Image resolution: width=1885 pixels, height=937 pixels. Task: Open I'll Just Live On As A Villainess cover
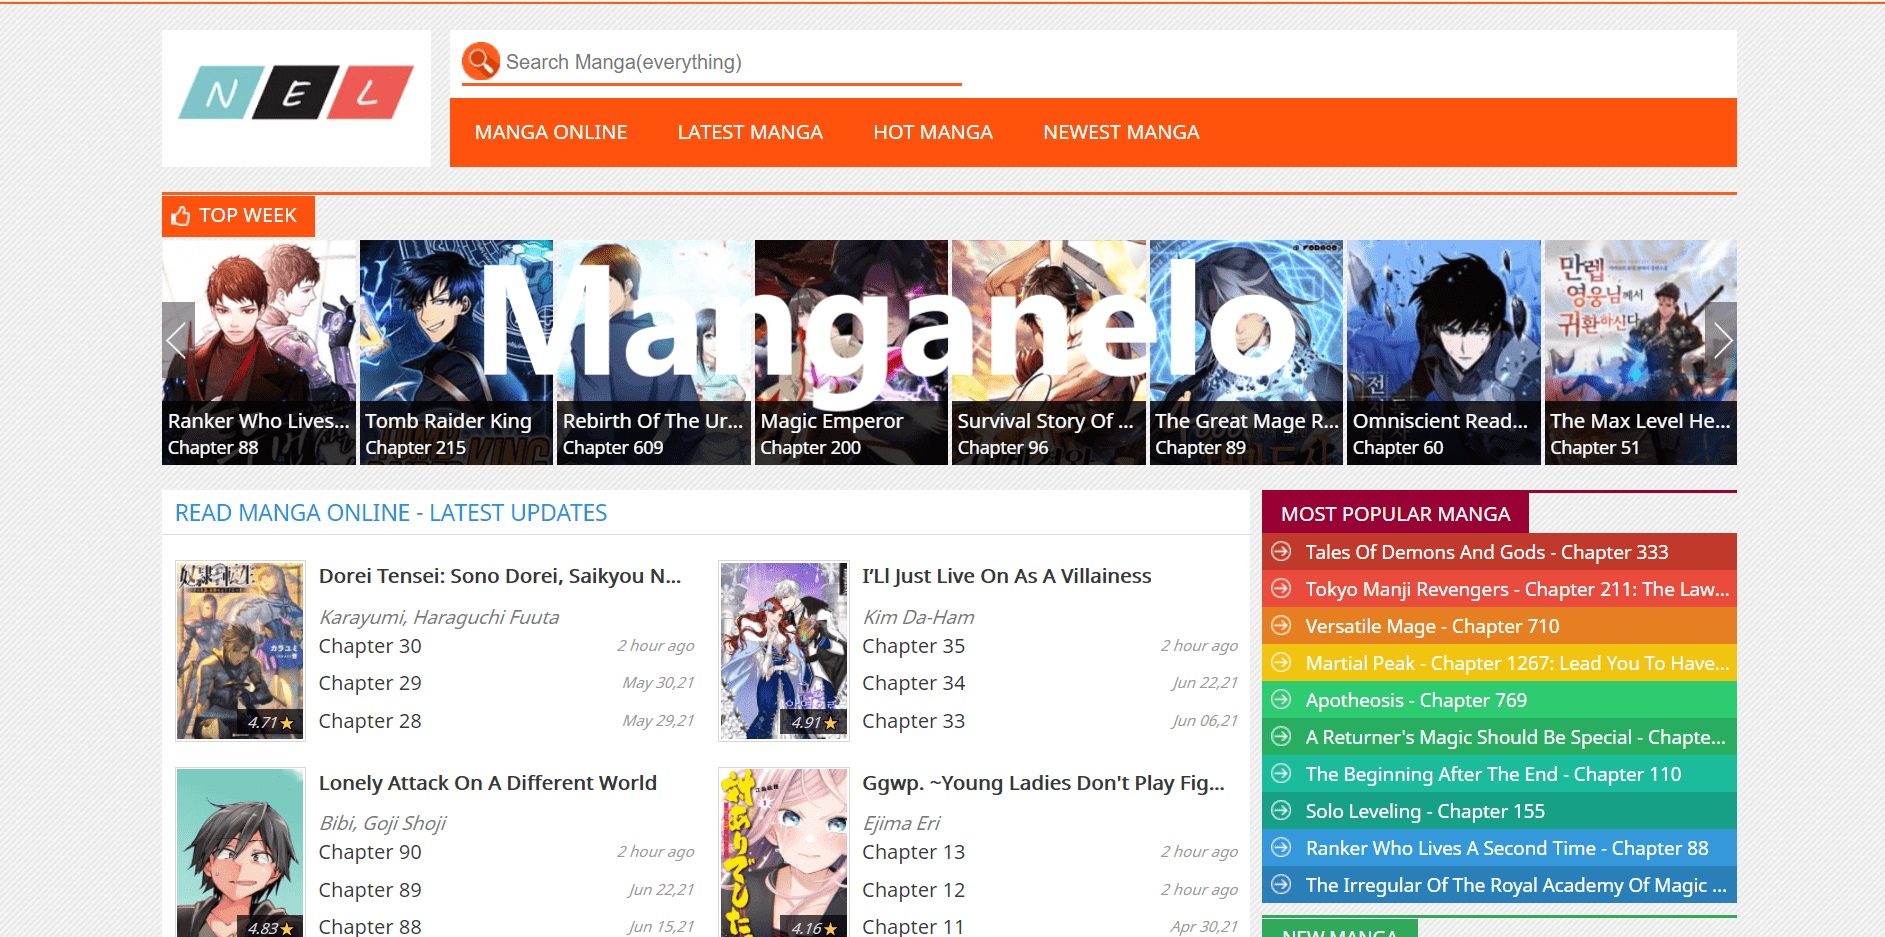[x=784, y=650]
